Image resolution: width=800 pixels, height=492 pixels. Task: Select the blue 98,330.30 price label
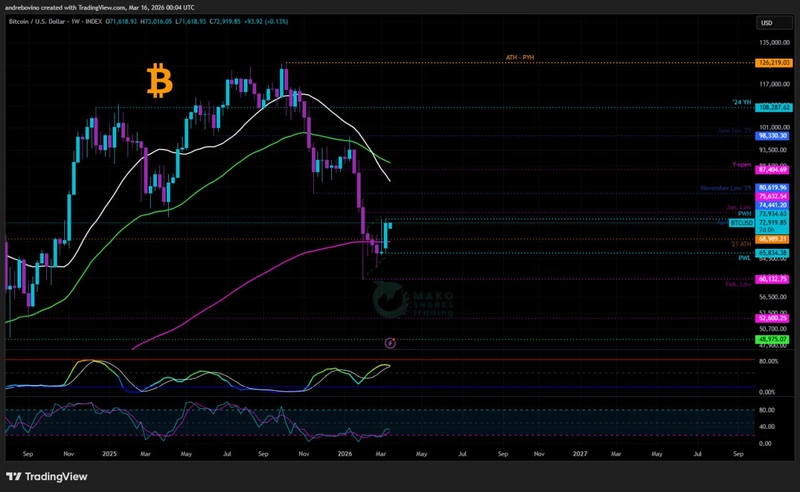point(774,136)
